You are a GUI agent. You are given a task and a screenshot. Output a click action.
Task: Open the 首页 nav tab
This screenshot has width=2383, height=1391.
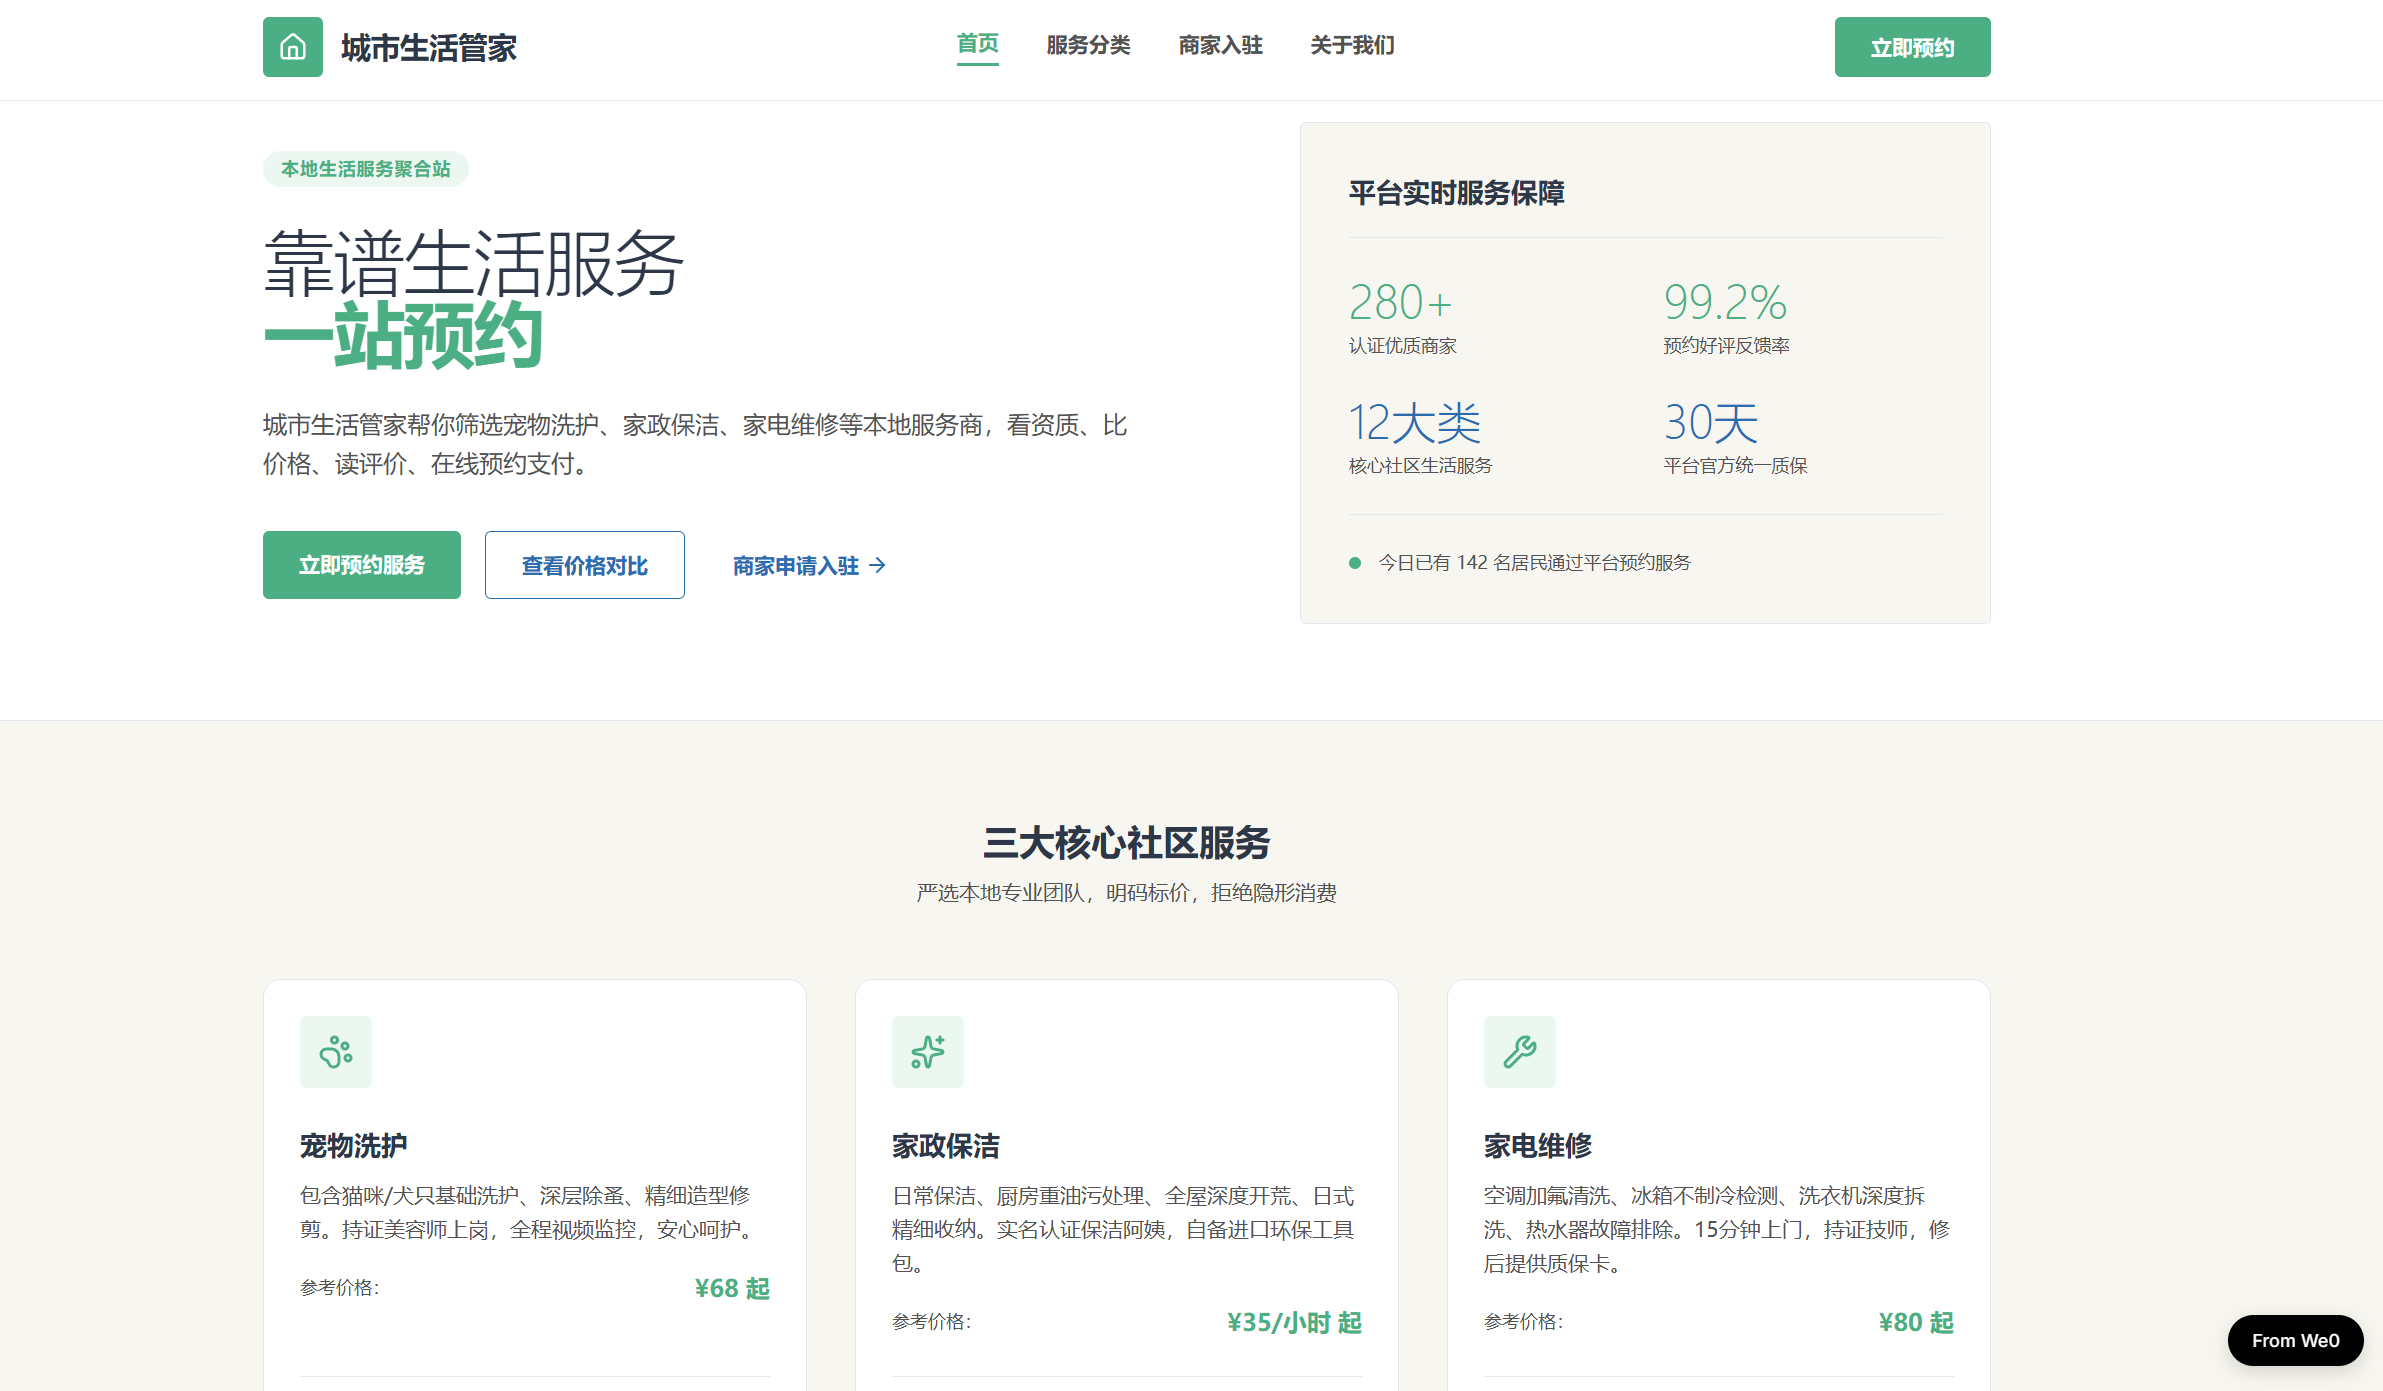977,45
